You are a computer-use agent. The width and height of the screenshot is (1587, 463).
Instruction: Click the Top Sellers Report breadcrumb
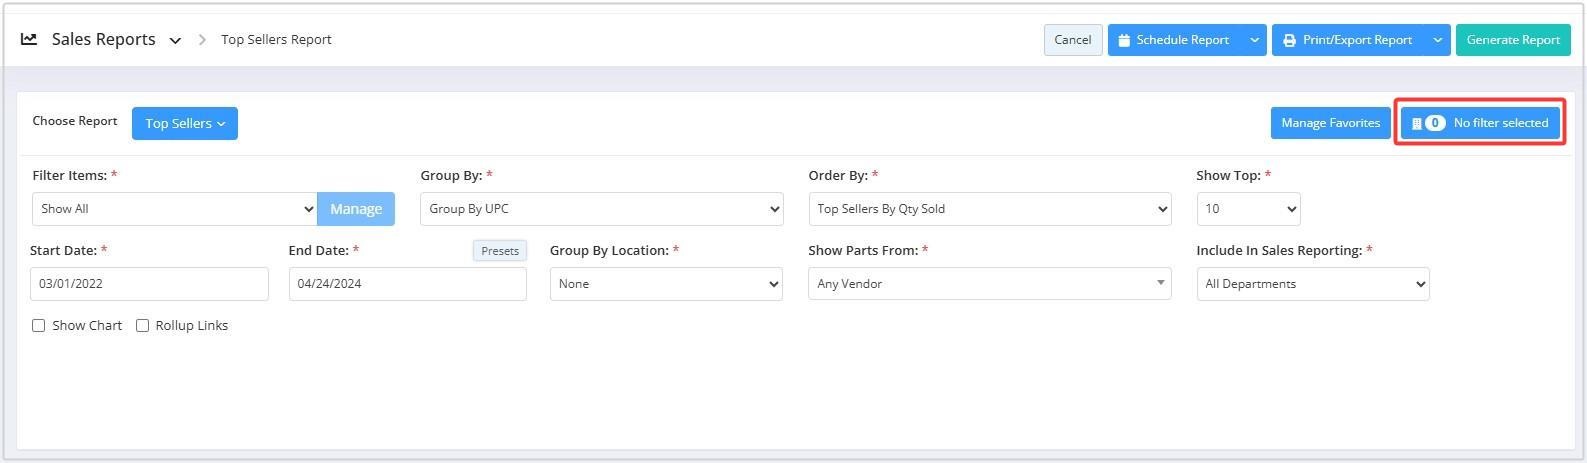[276, 40]
